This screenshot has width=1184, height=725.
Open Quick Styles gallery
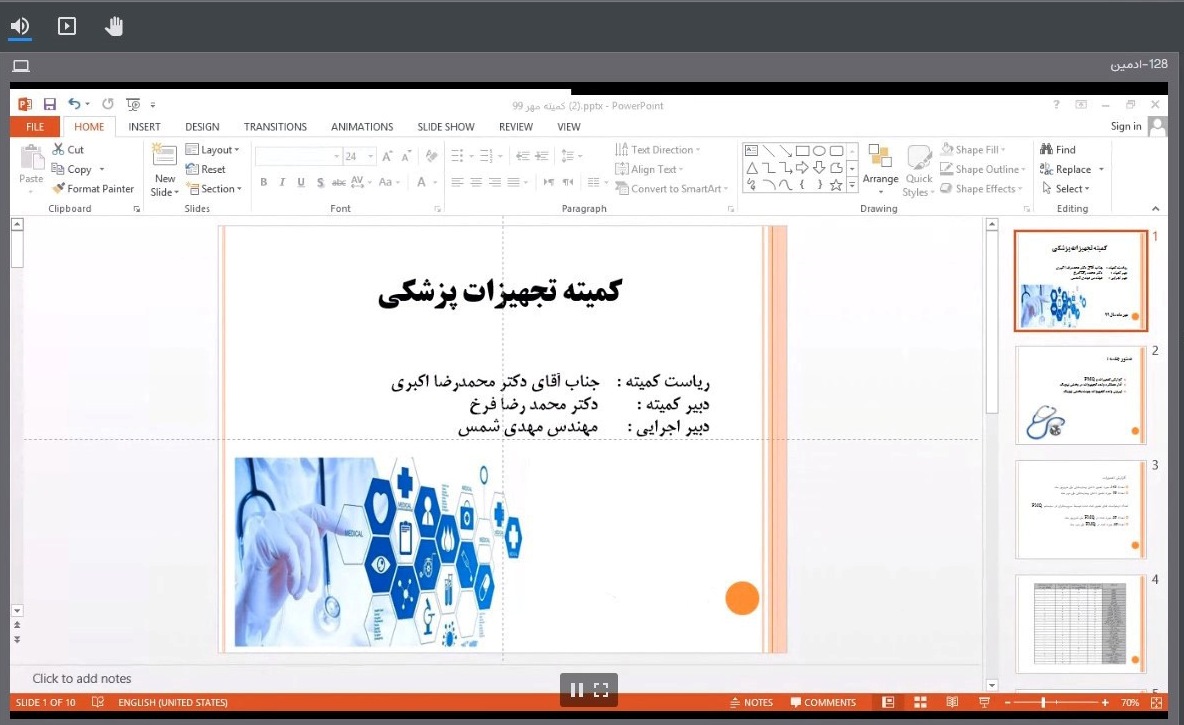pos(918,170)
